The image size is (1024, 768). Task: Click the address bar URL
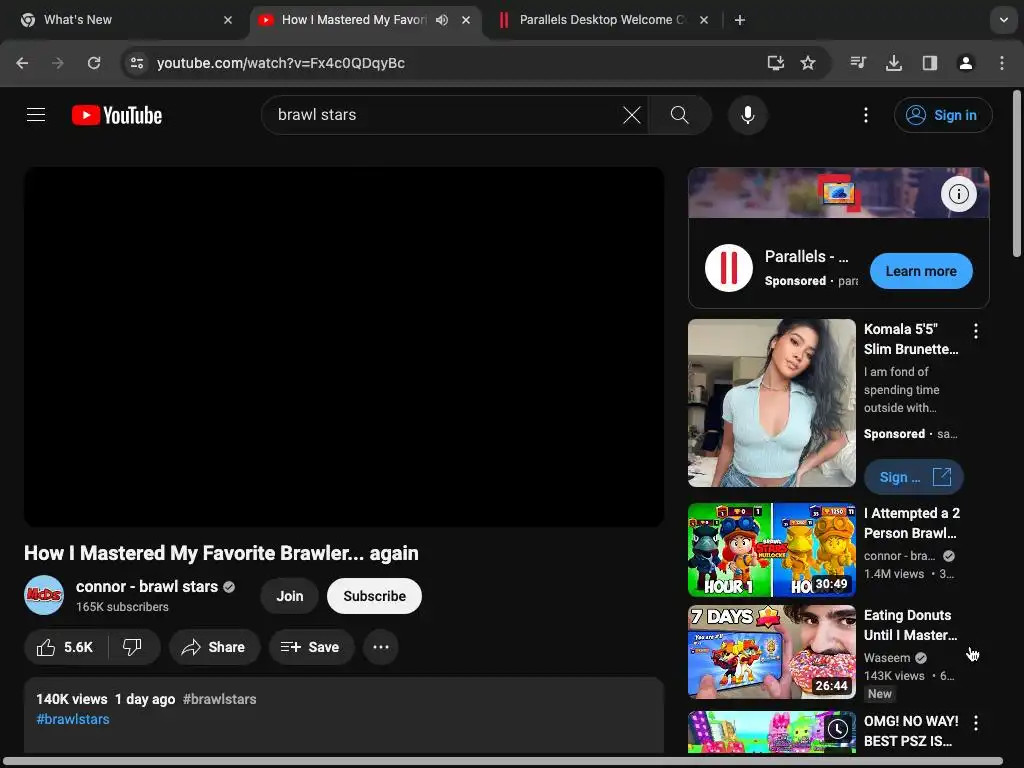click(x=281, y=63)
